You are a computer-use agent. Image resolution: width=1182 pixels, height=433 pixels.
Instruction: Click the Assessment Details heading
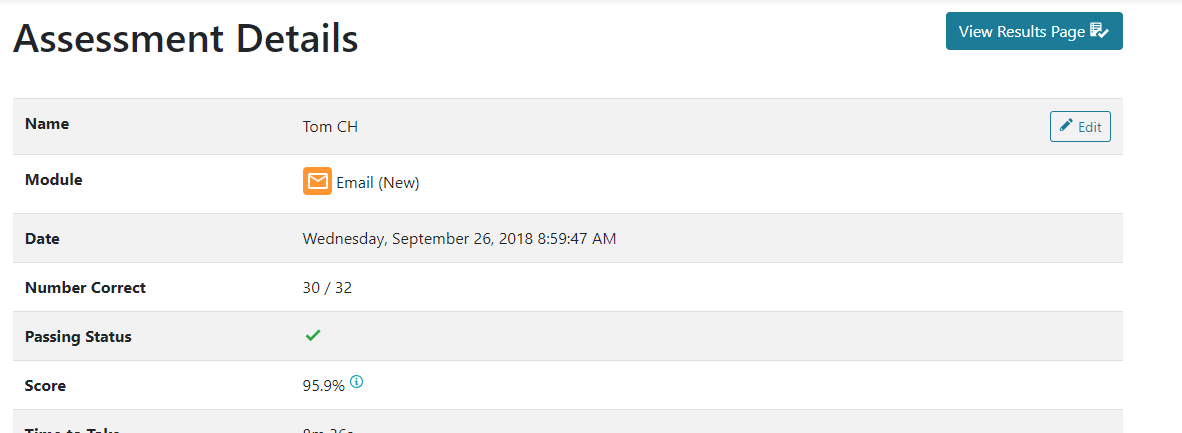185,38
